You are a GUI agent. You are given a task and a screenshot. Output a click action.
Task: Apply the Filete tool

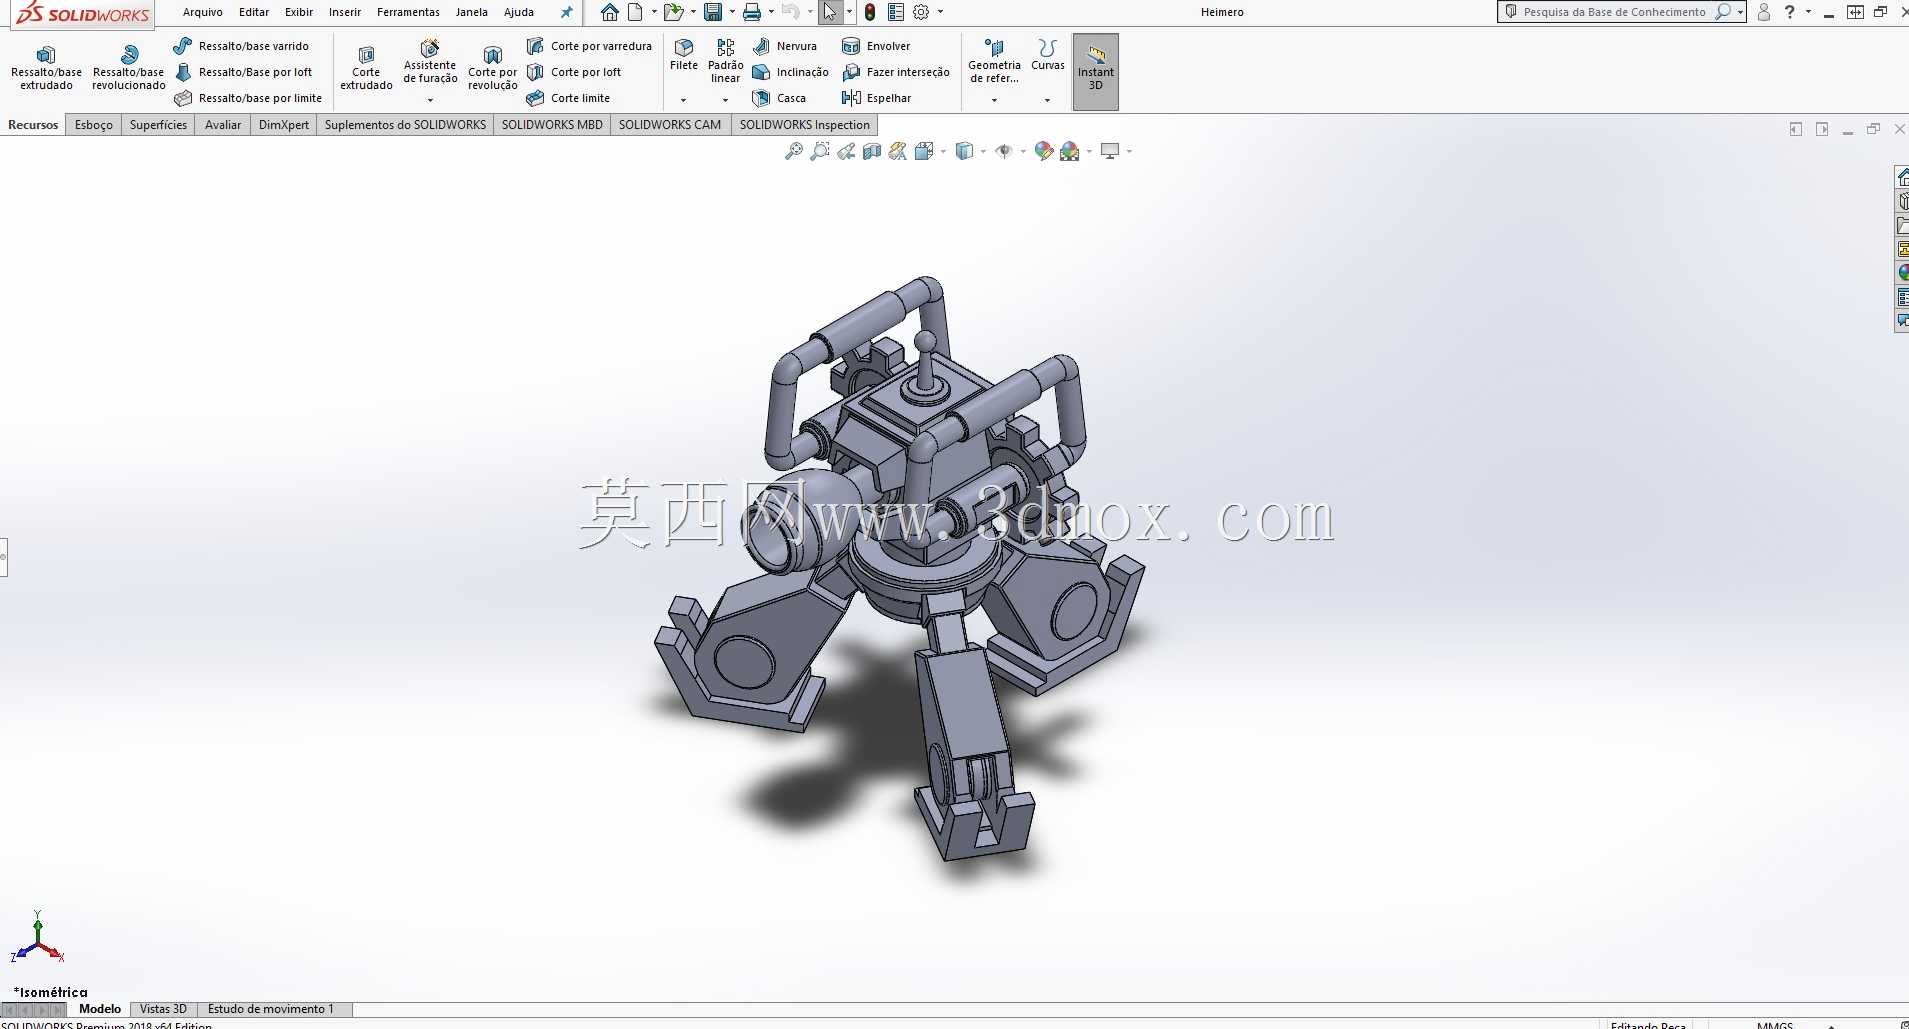click(684, 55)
